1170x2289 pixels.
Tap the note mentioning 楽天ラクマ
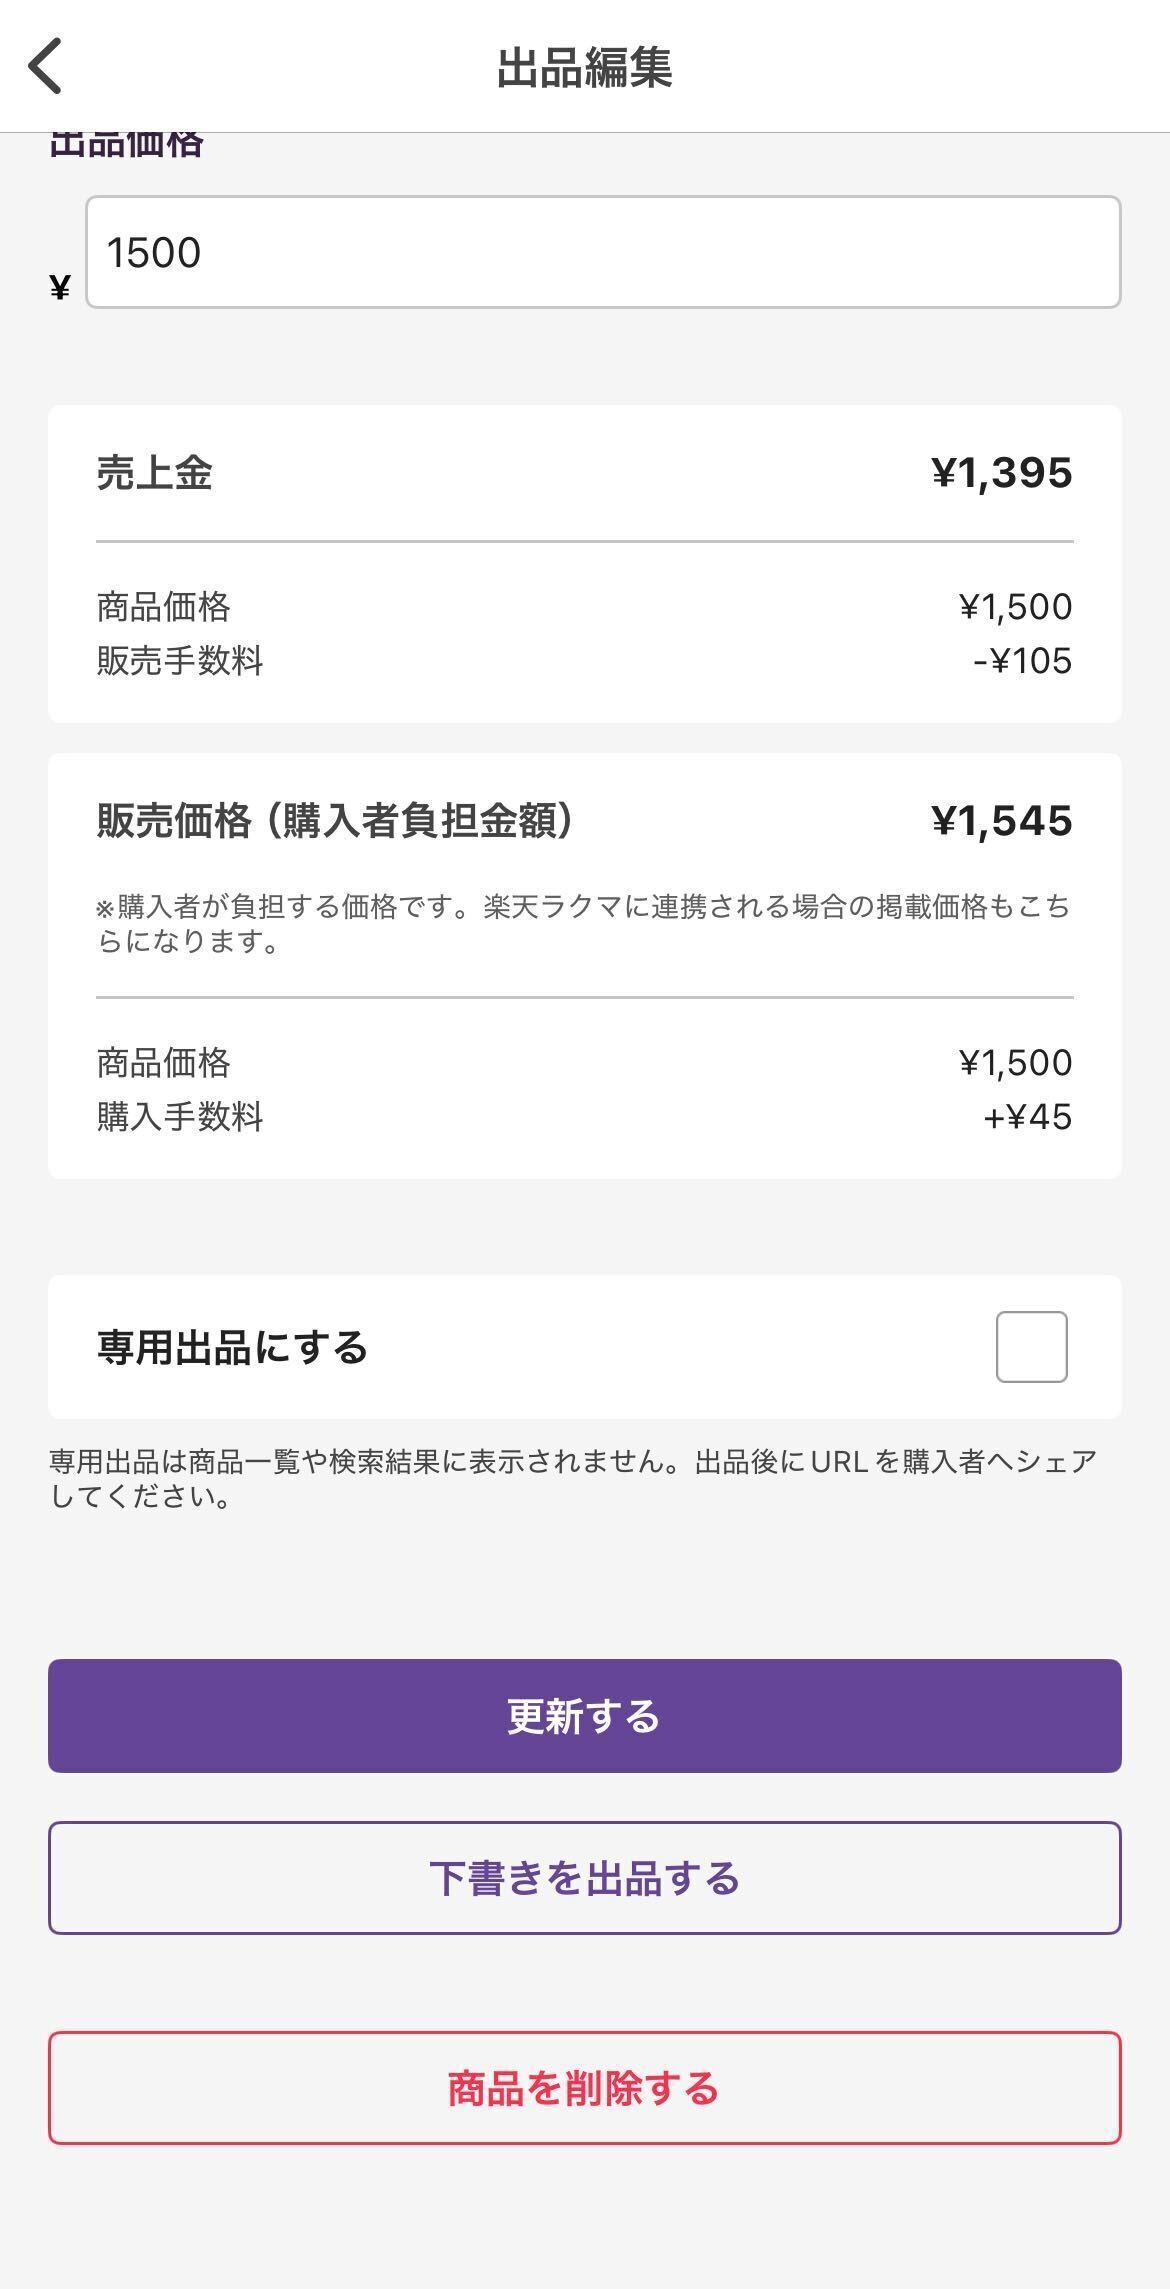(x=584, y=924)
